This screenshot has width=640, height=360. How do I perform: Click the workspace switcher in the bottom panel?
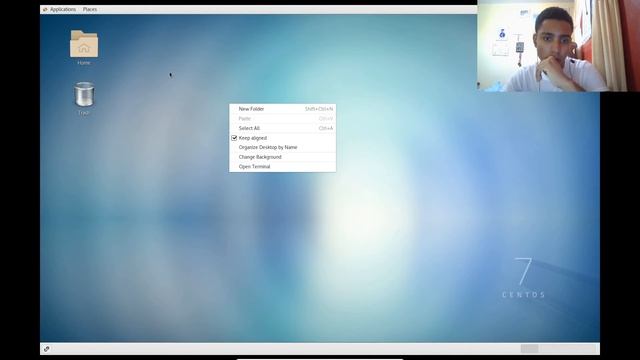click(x=559, y=349)
